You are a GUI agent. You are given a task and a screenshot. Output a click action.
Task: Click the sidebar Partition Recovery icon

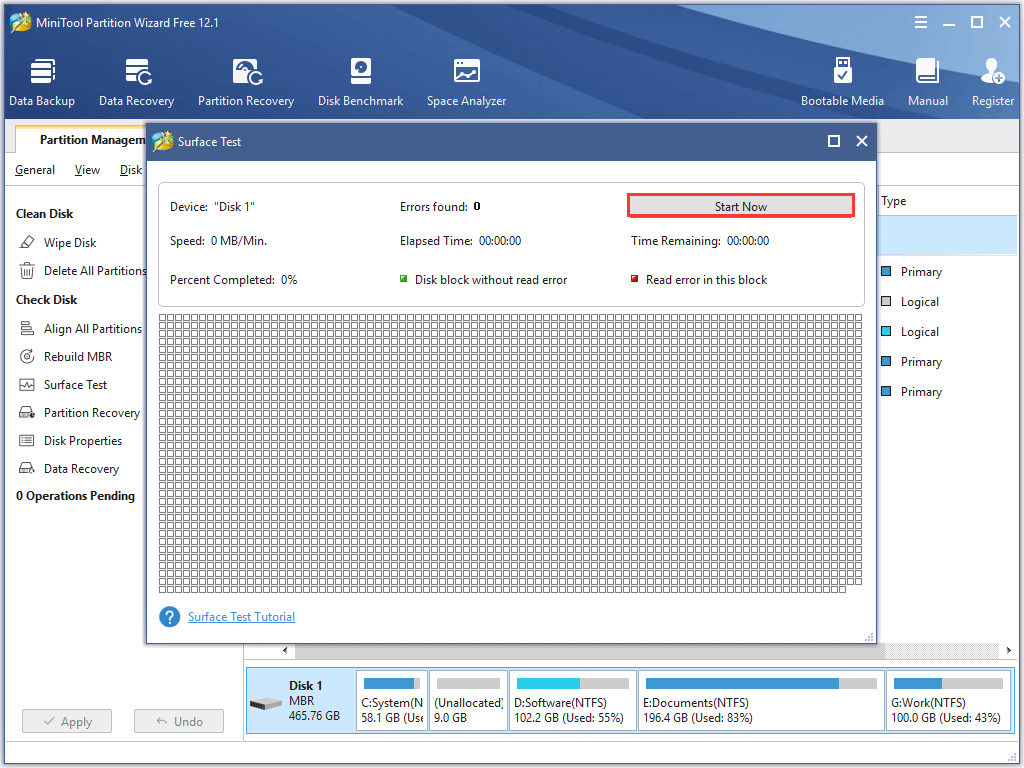pyautogui.click(x=27, y=413)
